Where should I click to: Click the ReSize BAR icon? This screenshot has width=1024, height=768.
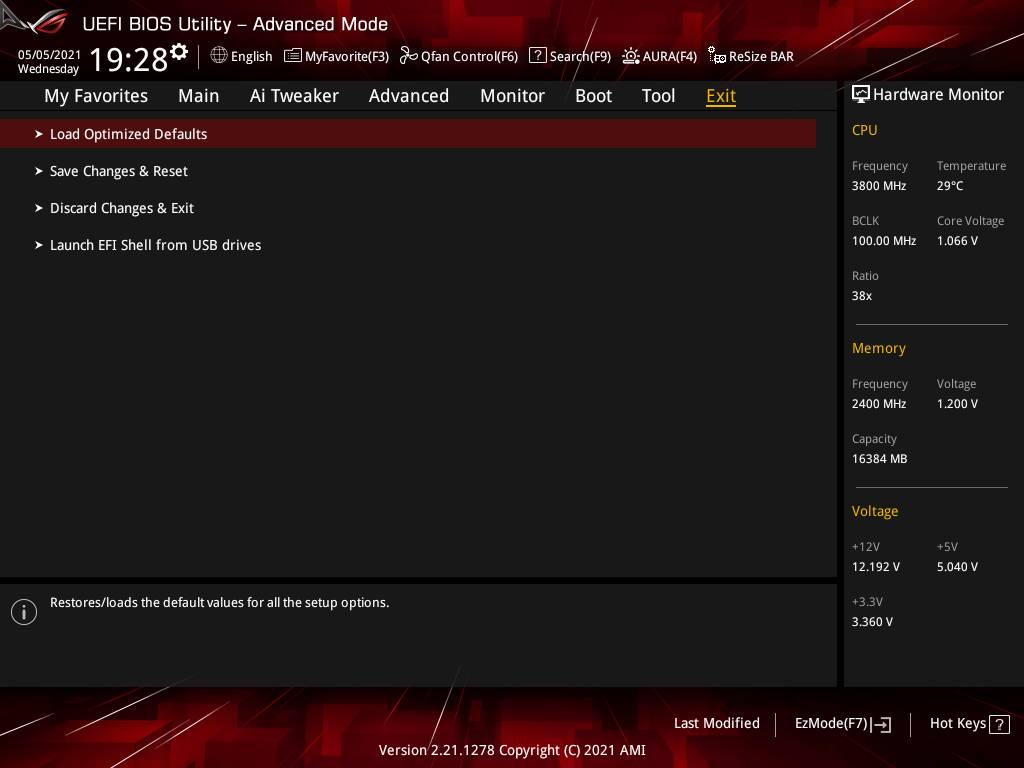pyautogui.click(x=717, y=56)
